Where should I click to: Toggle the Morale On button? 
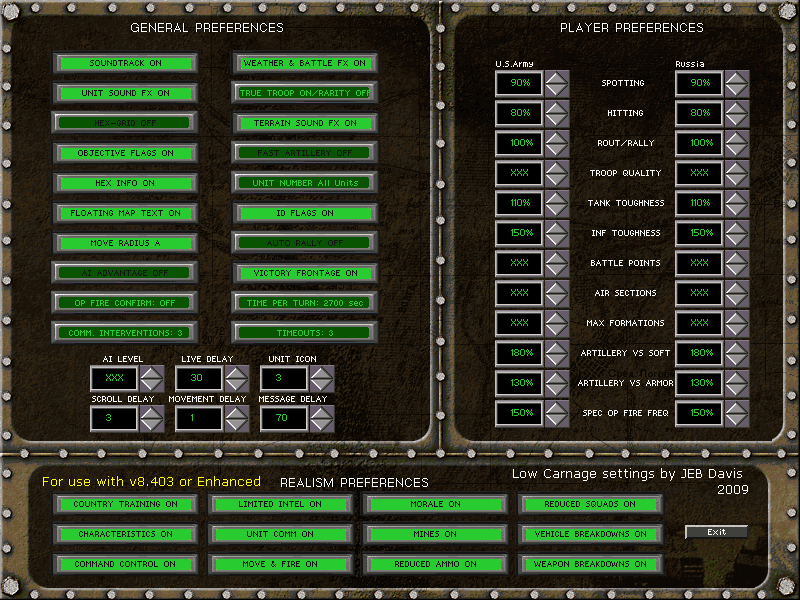(435, 504)
